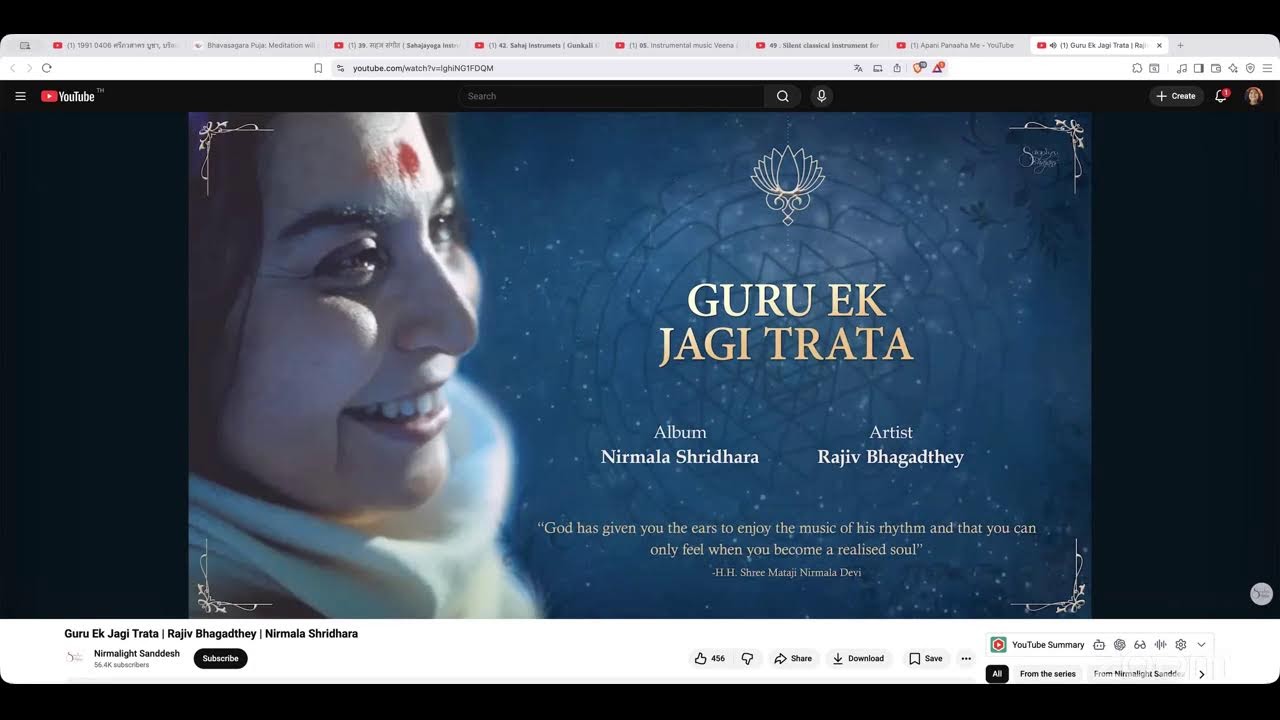The image size is (1280, 720).
Task: Toggle the browser sidebar panel
Action: click(x=1199, y=68)
